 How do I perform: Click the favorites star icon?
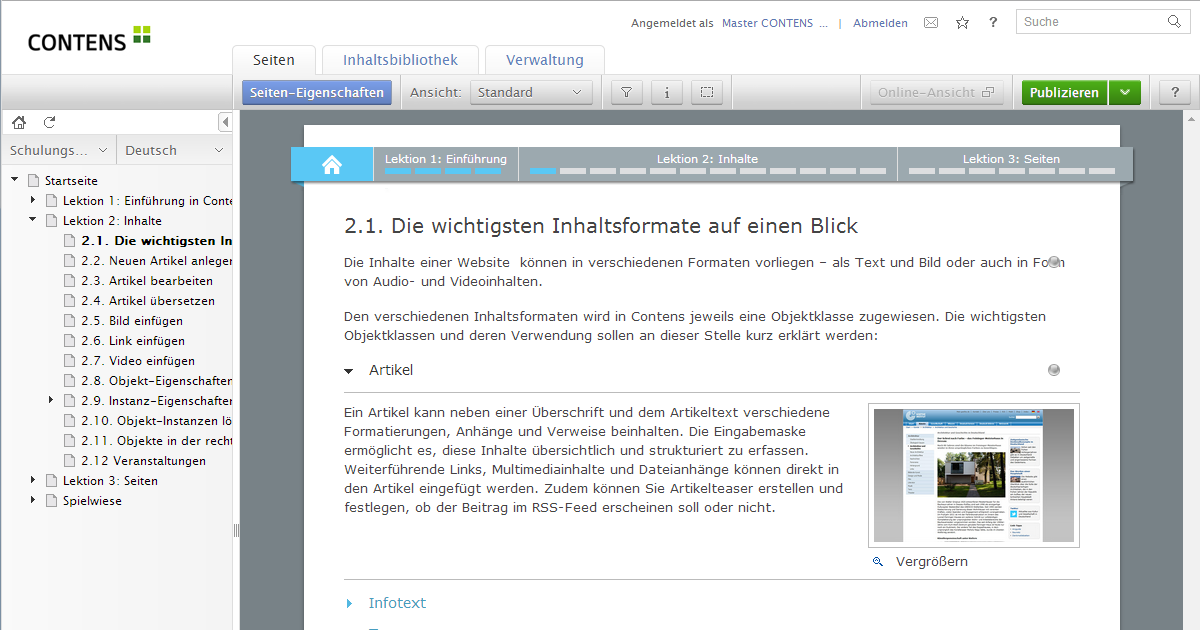tap(962, 23)
